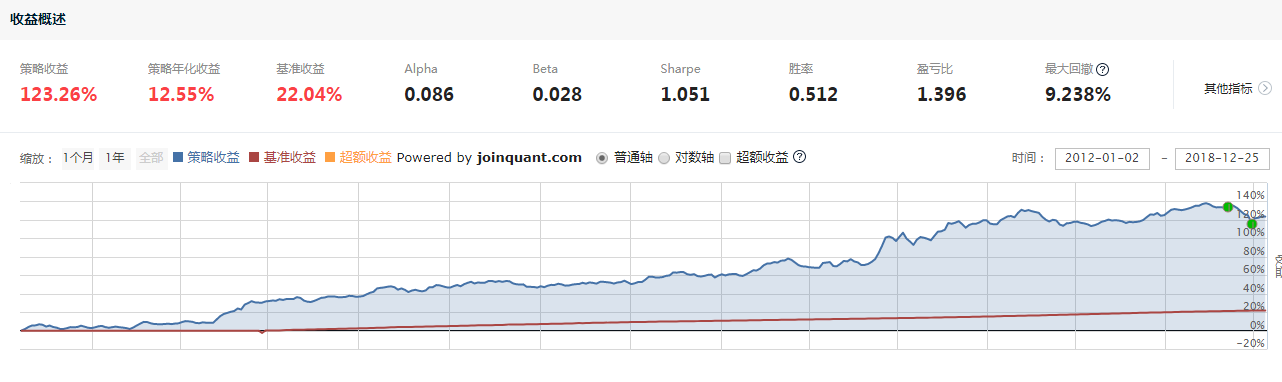Image resolution: width=1282 pixels, height=382 pixels.
Task: Click the arrow icon next to 其他指标
Action: (x=1265, y=88)
